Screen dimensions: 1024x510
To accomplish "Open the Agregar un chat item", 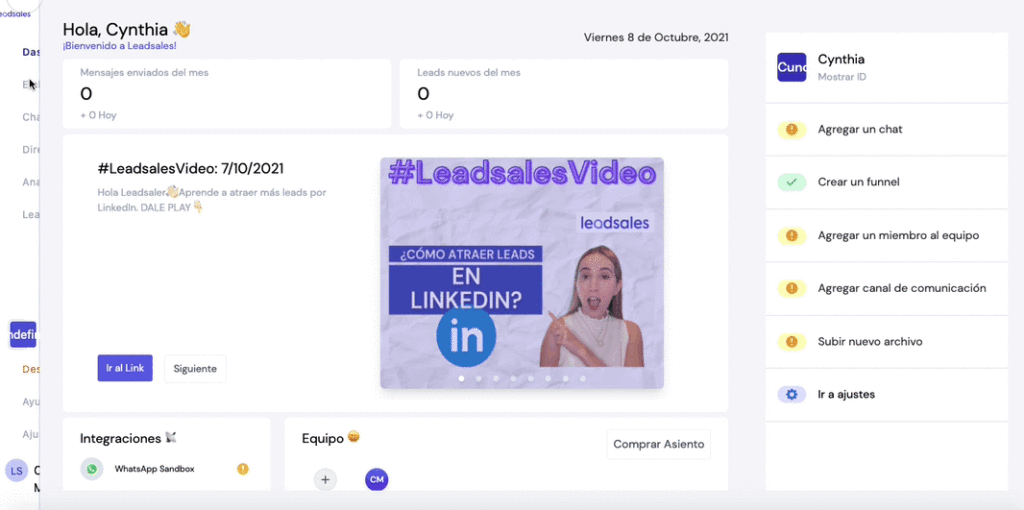I will (x=887, y=130).
